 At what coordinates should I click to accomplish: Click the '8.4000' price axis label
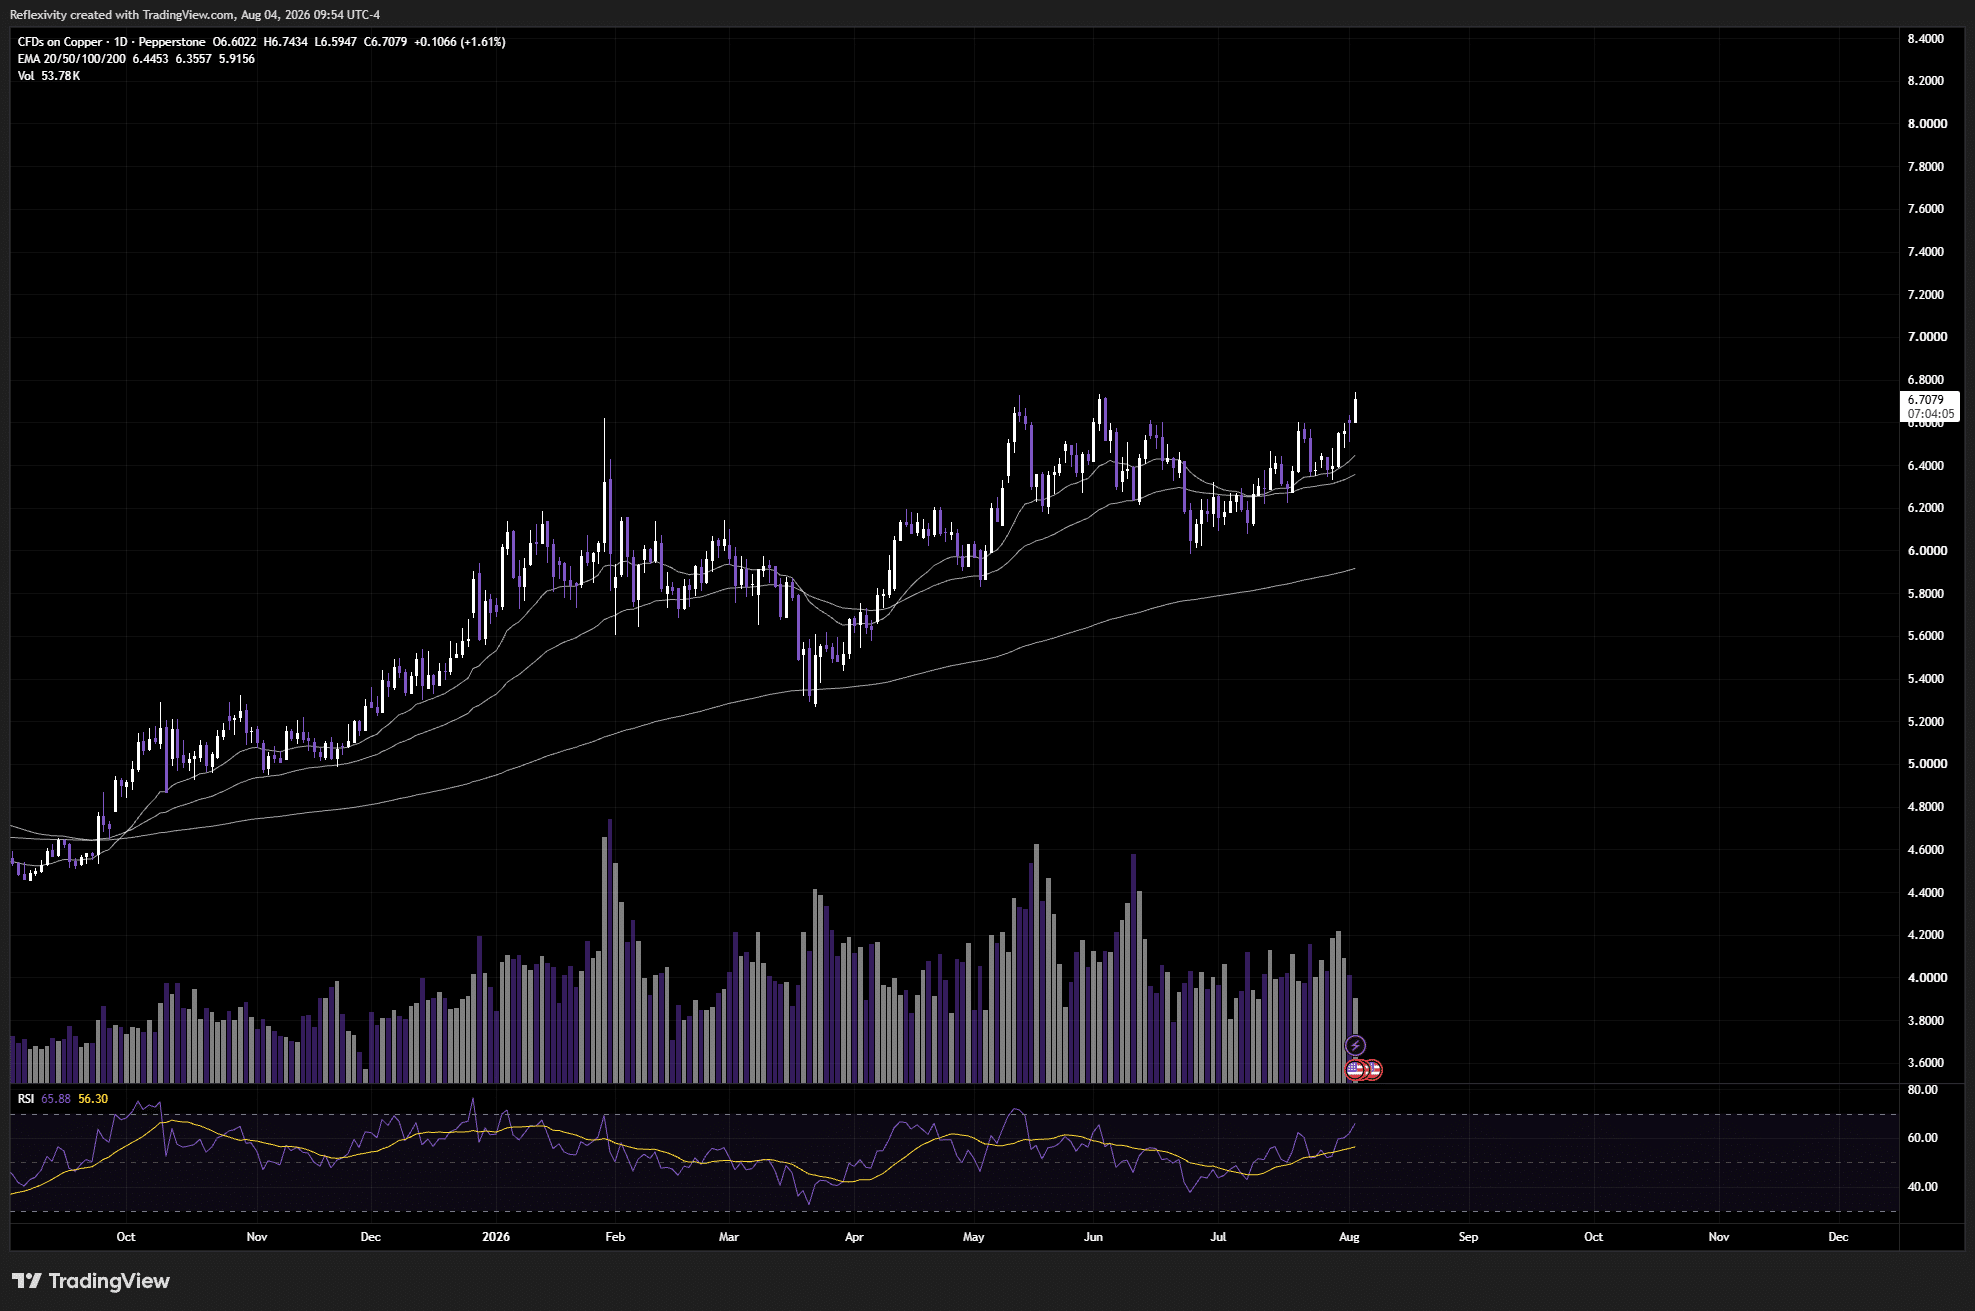pyautogui.click(x=1926, y=39)
